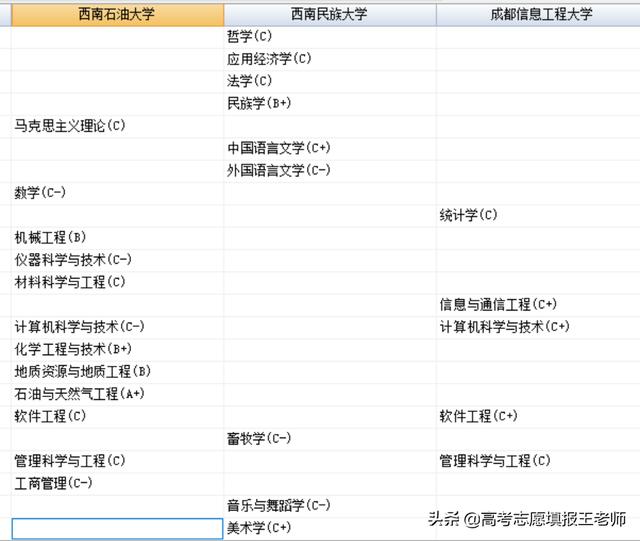The image size is (640, 541).
Task: Select the 西南民族大学 column header
Action: point(330,15)
